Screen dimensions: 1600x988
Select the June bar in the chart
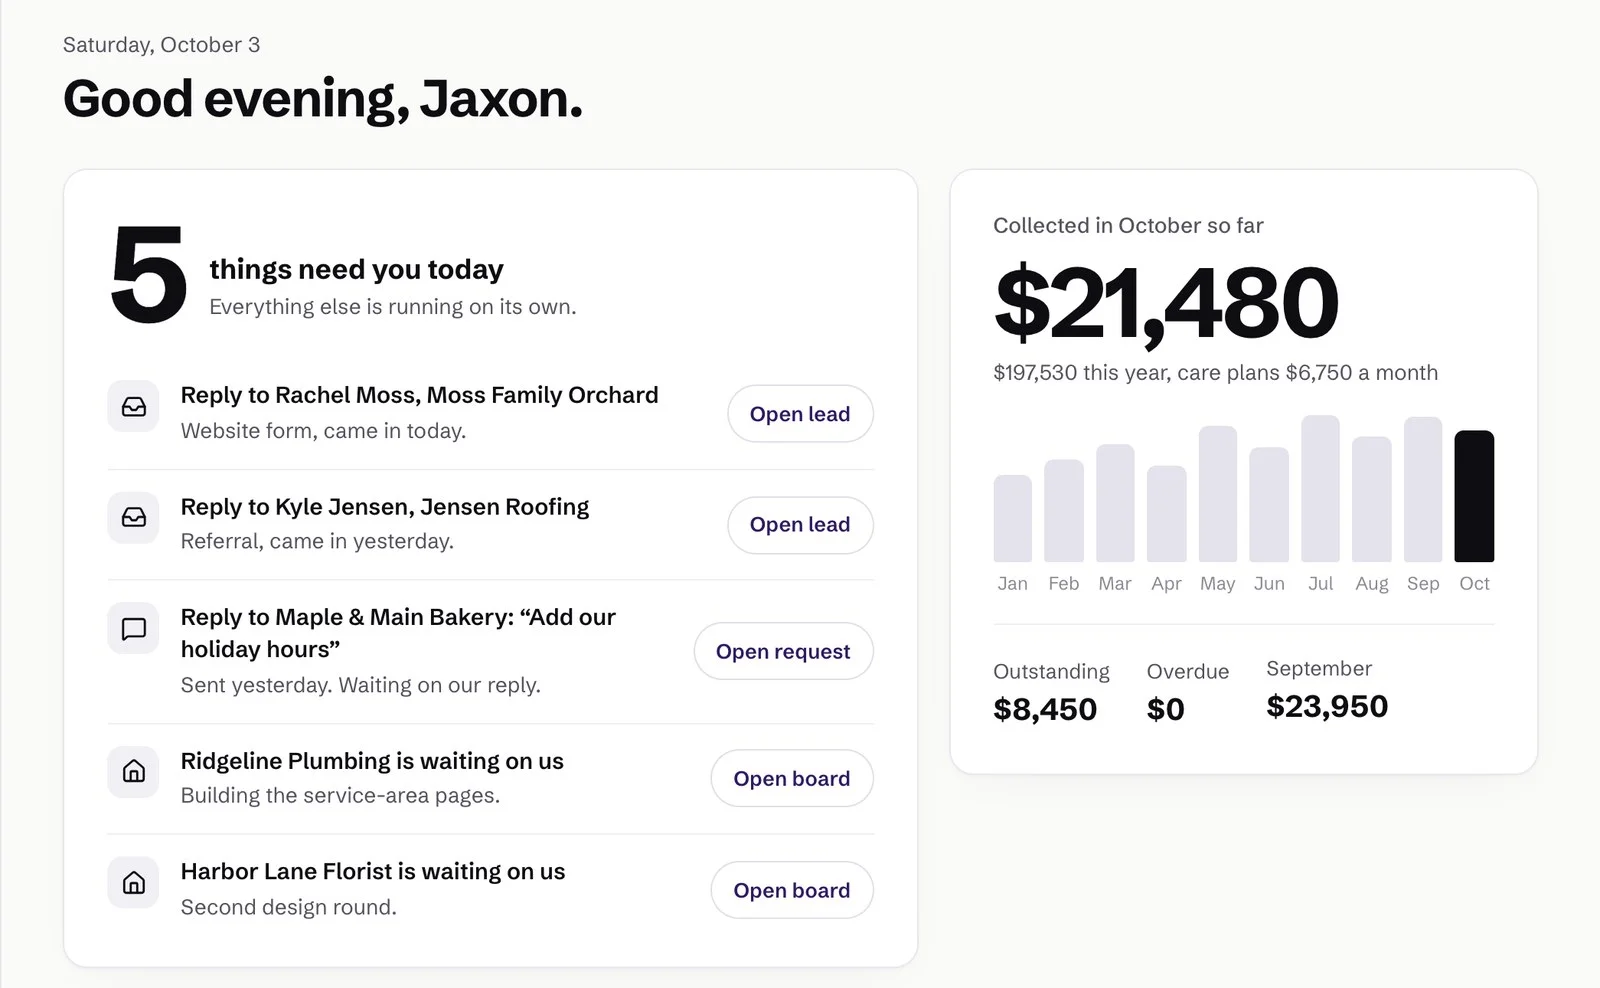tap(1269, 505)
